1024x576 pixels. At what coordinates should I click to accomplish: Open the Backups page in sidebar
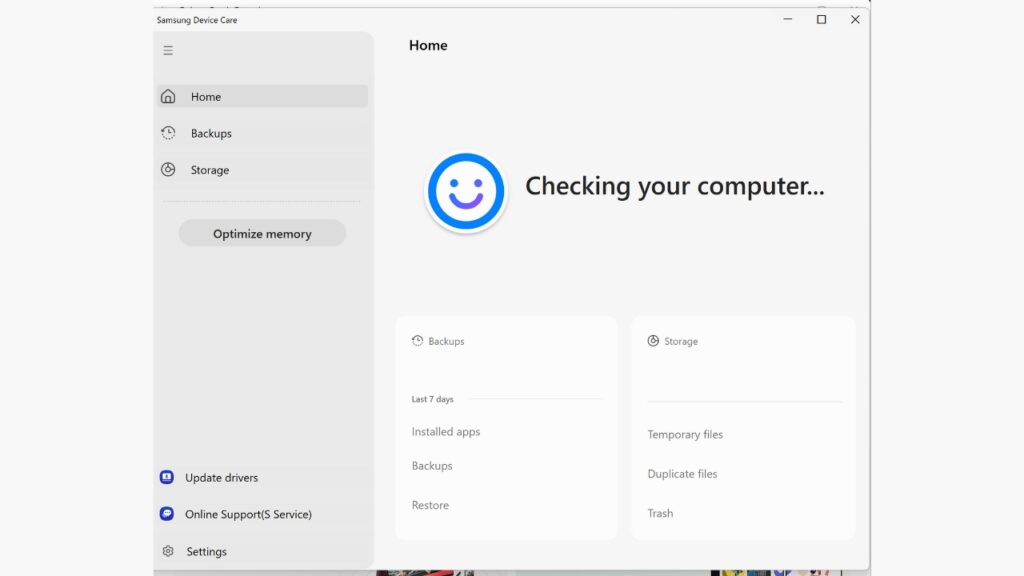[x=263, y=133]
